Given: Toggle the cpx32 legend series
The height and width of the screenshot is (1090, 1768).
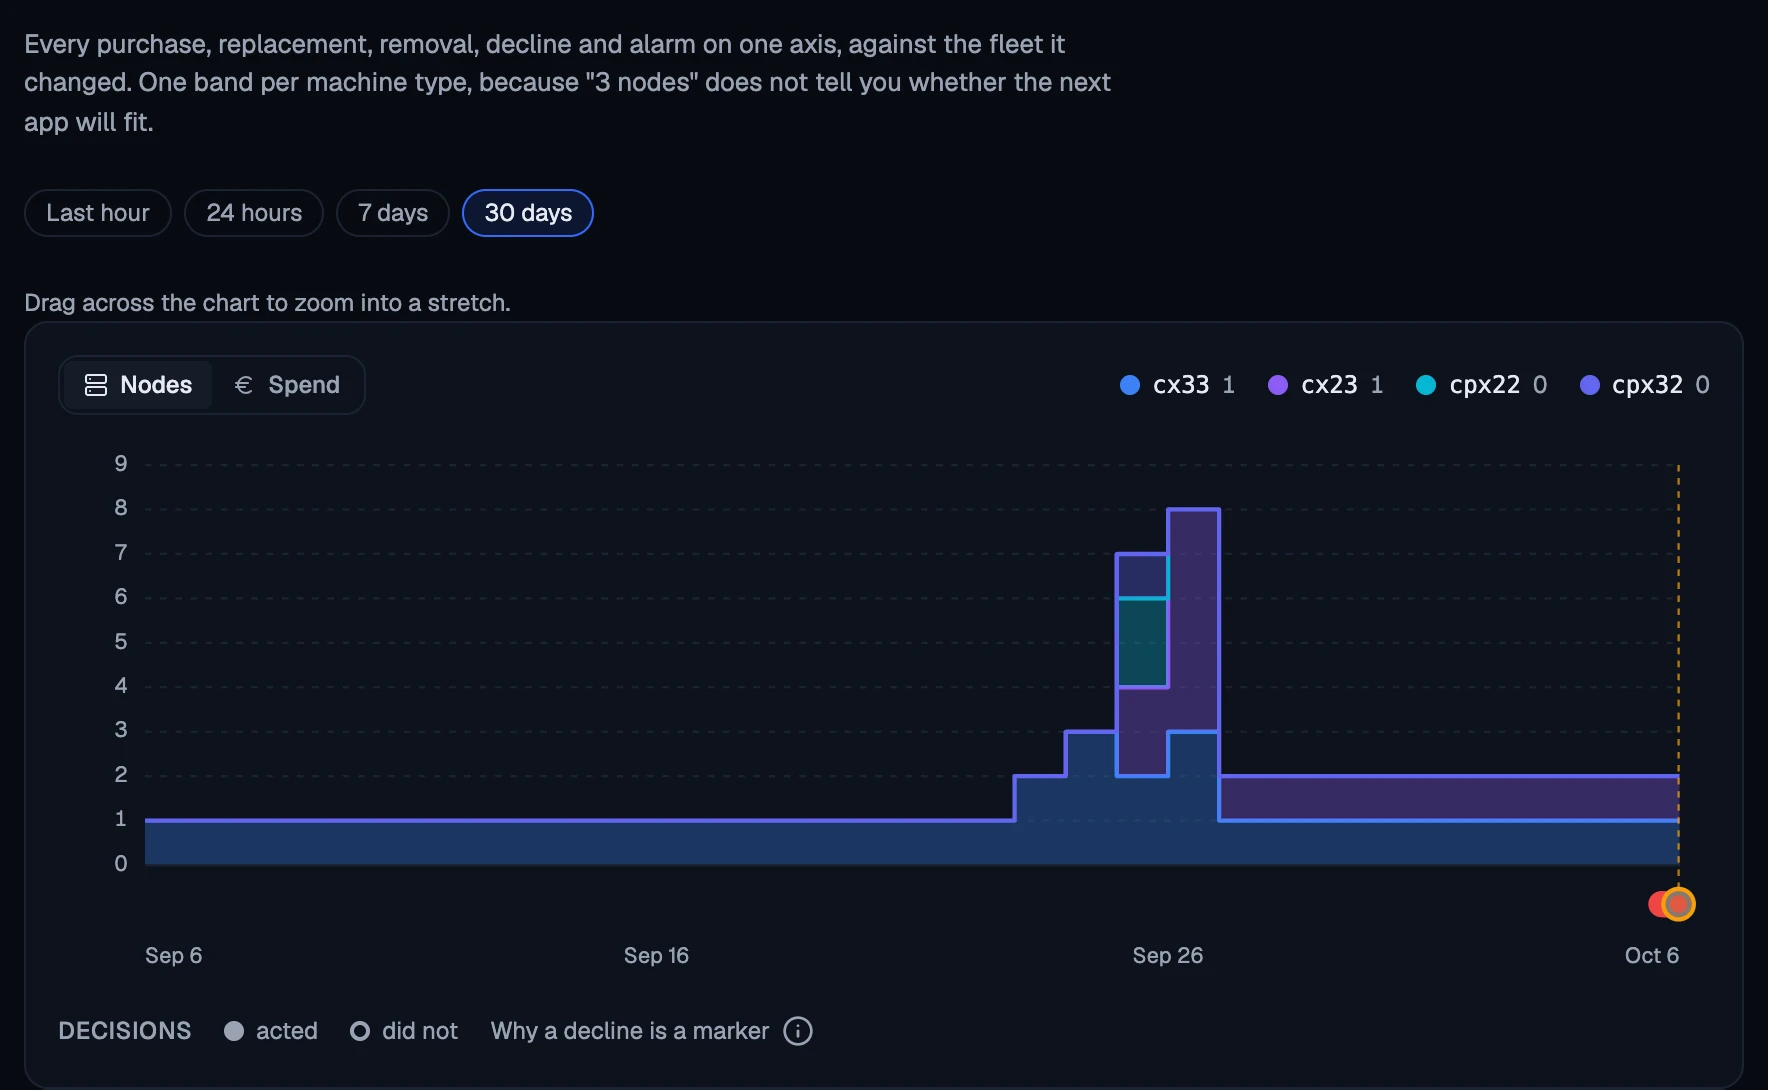Looking at the screenshot, I should coord(1645,385).
